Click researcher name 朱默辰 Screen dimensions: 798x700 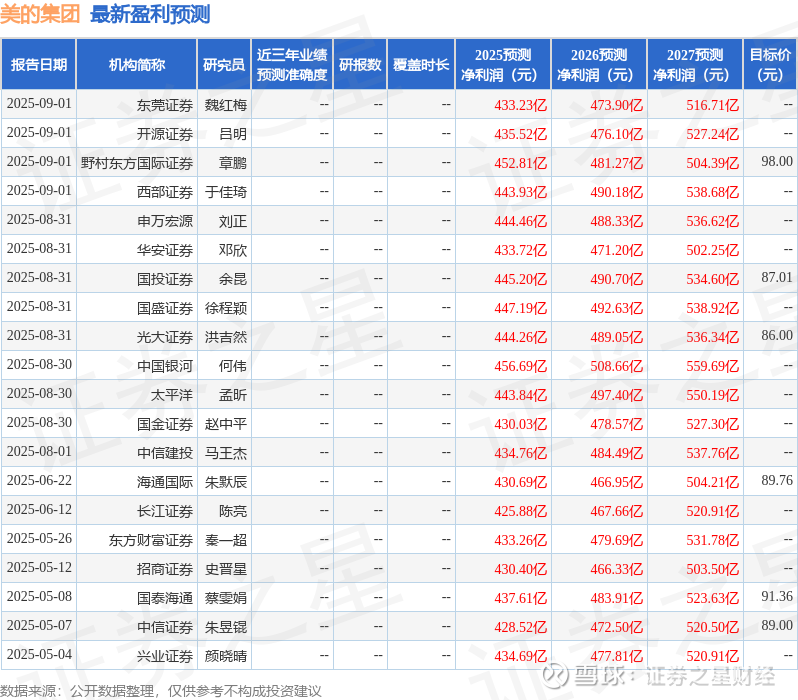point(225,483)
